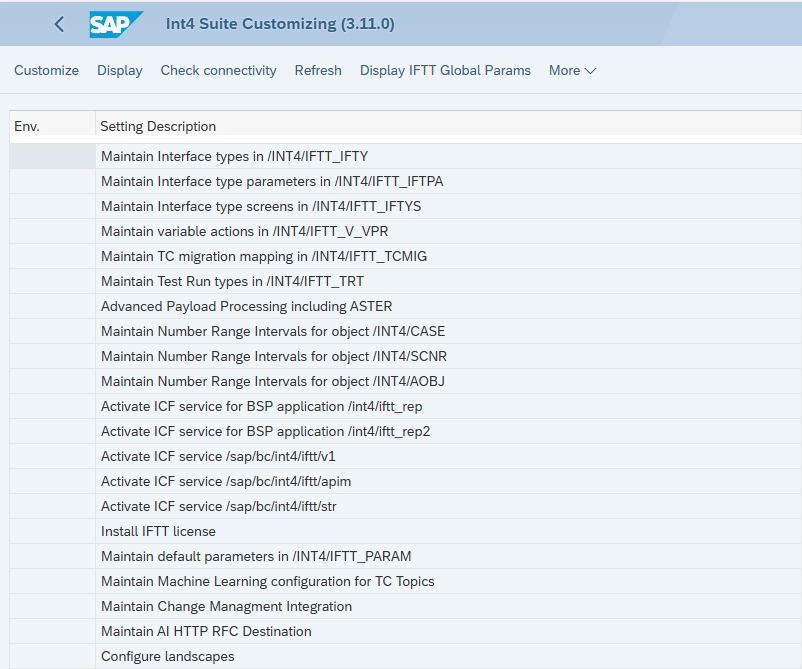Expand the More dropdown menu

pos(572,70)
